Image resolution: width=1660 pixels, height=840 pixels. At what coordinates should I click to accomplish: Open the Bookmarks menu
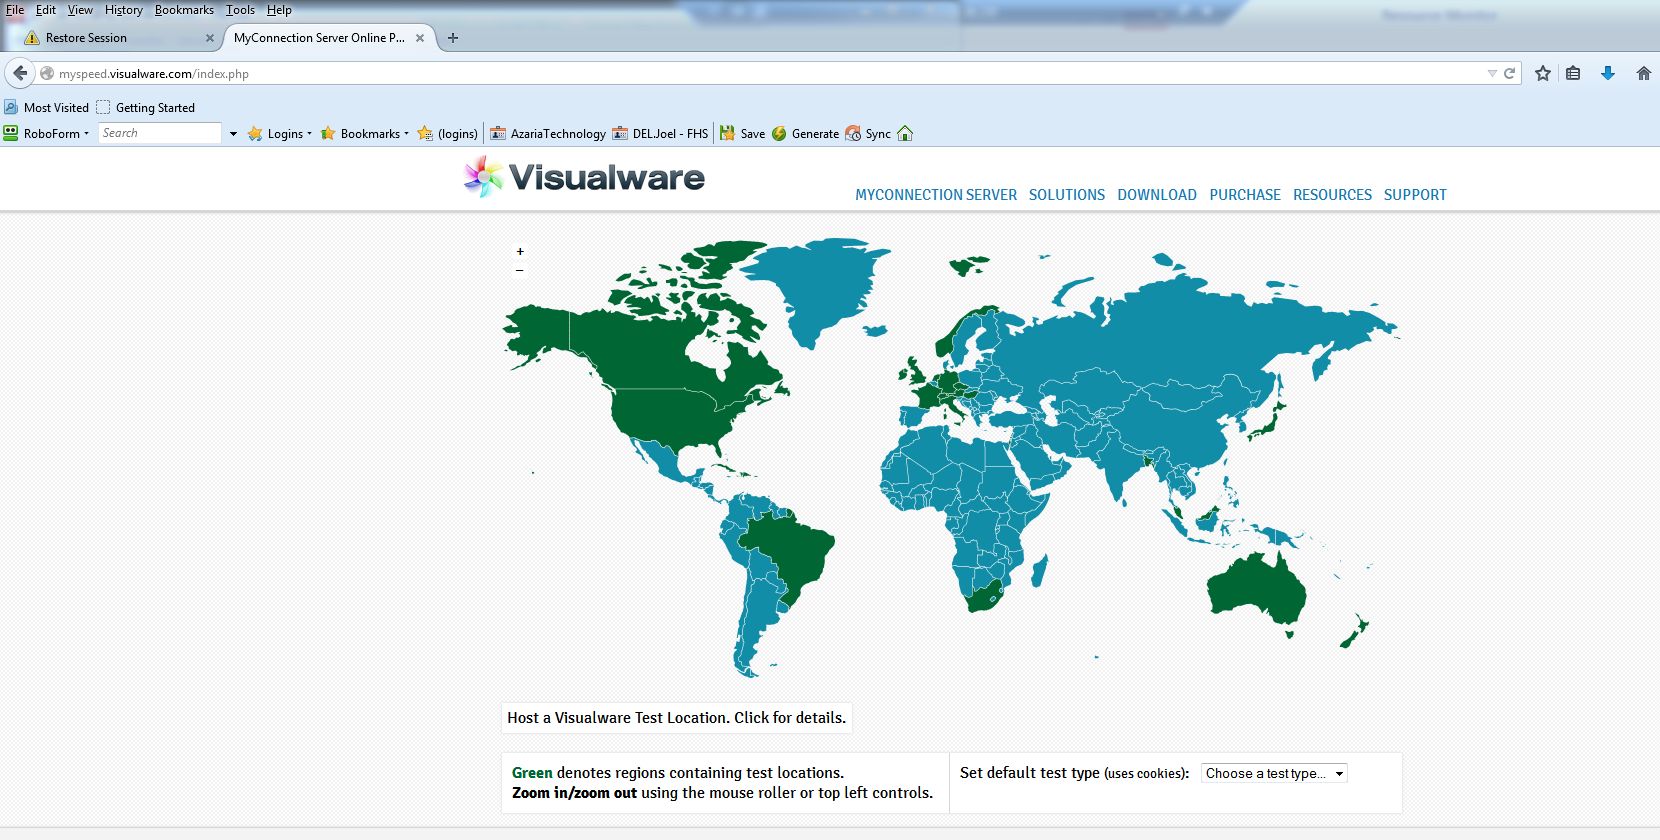pyautogui.click(x=184, y=10)
